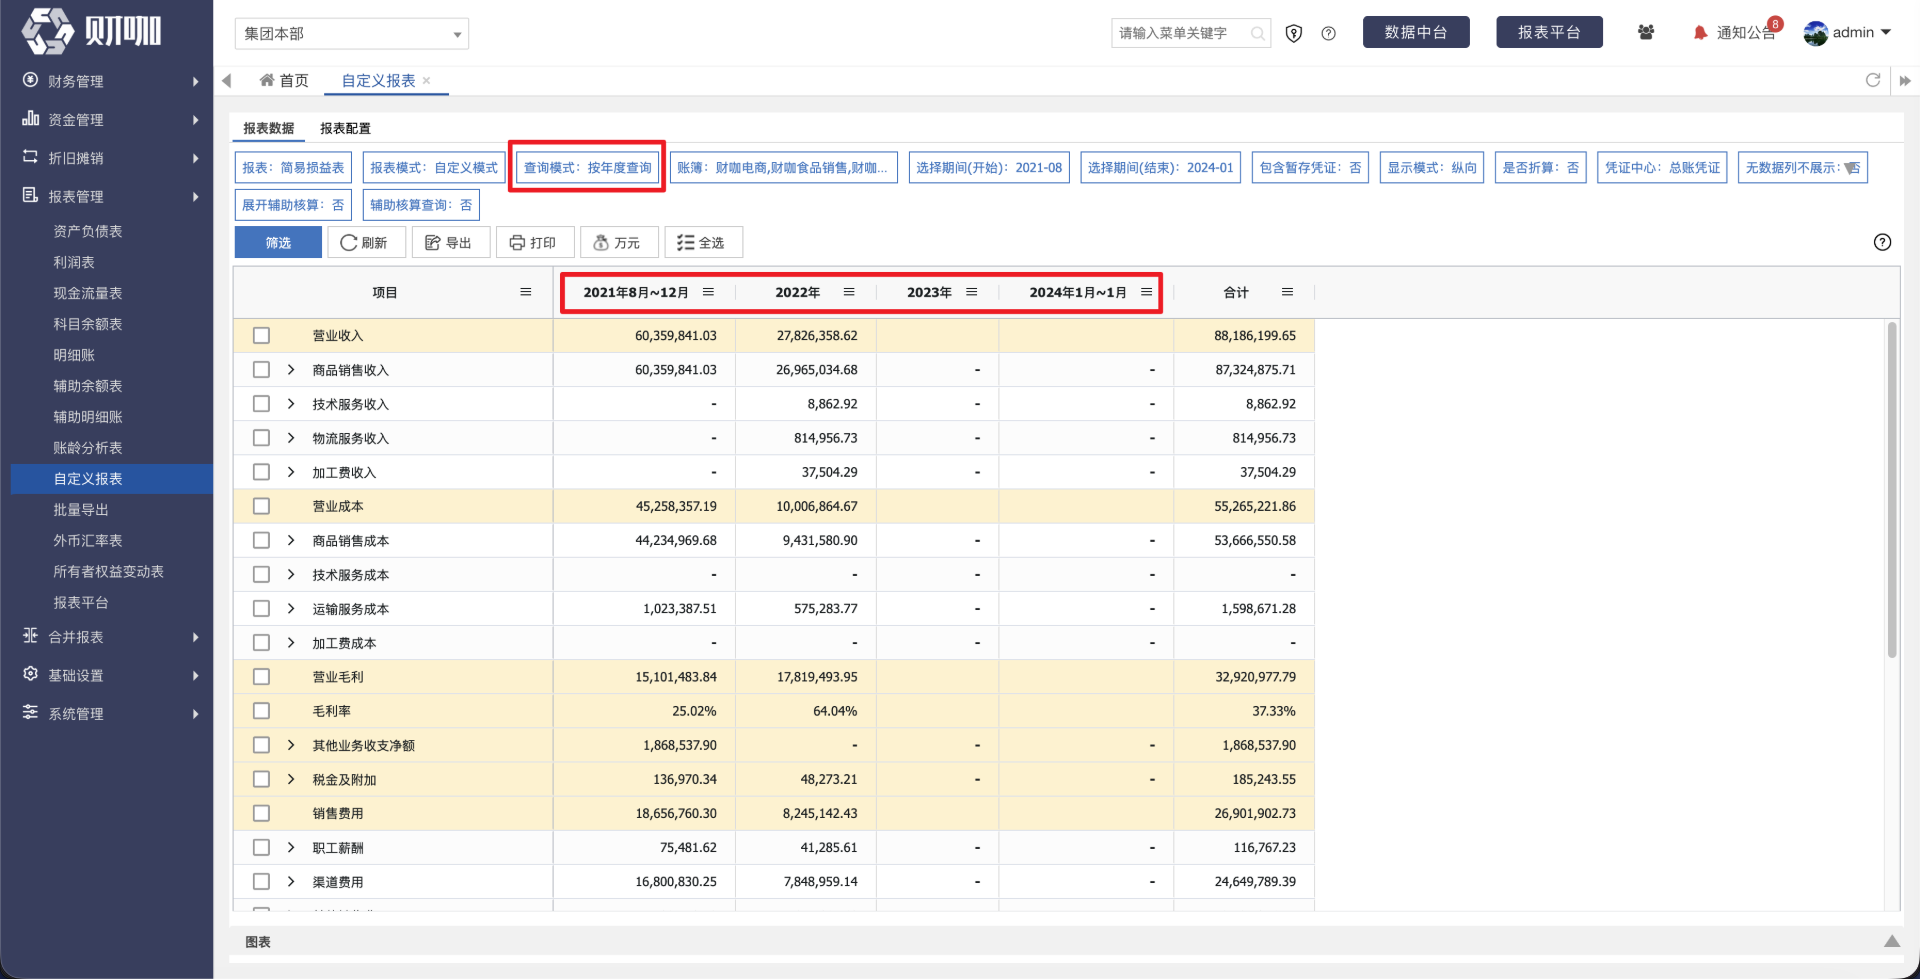Click the page reload icon near tabs
This screenshot has height=979, width=1920.
point(1873,80)
